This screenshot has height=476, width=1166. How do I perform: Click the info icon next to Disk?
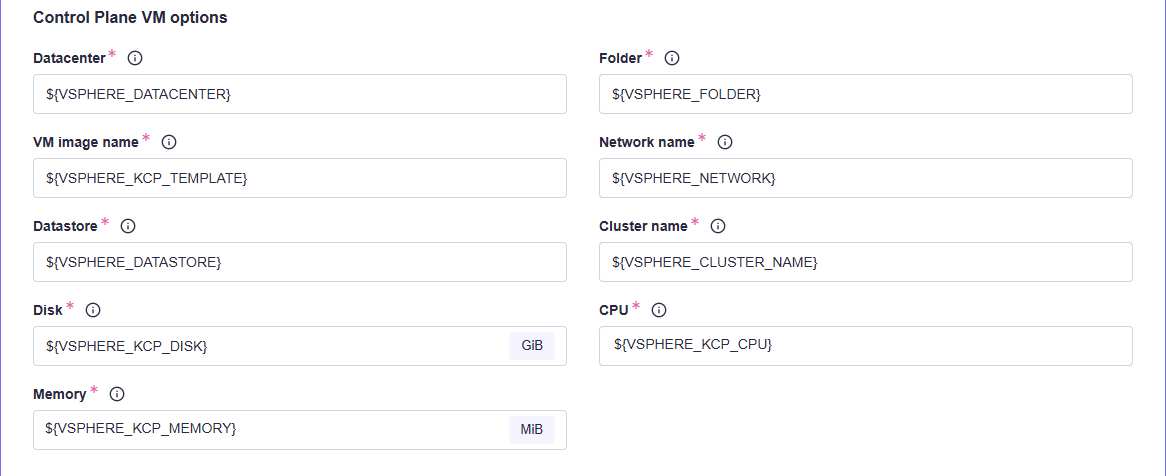click(x=93, y=310)
